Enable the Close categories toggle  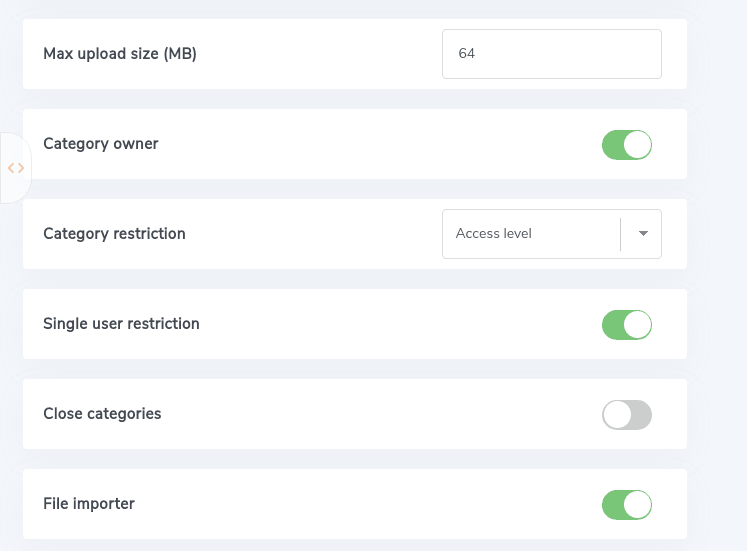(627, 414)
